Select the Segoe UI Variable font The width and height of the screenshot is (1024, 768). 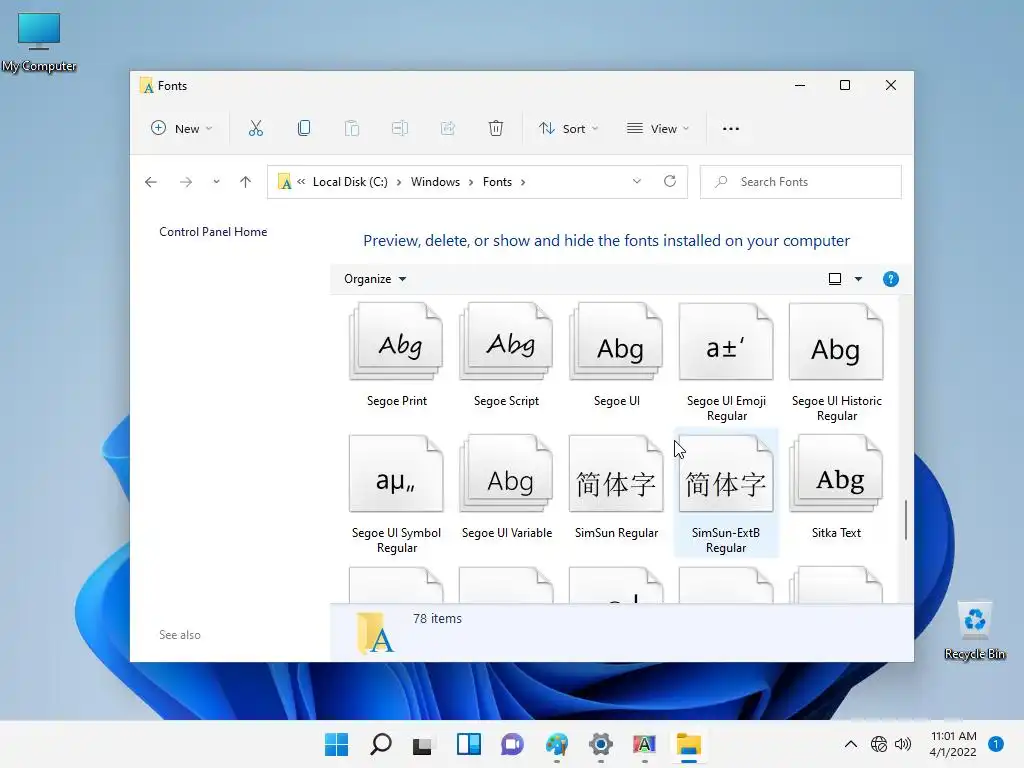pos(506,488)
